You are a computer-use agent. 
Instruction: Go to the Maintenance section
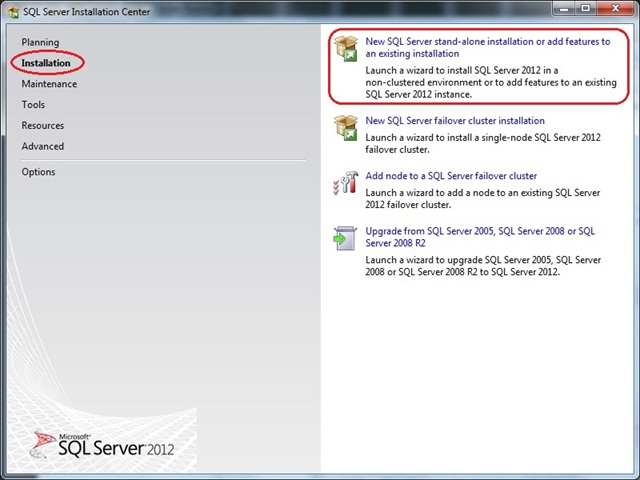pyautogui.click(x=49, y=84)
